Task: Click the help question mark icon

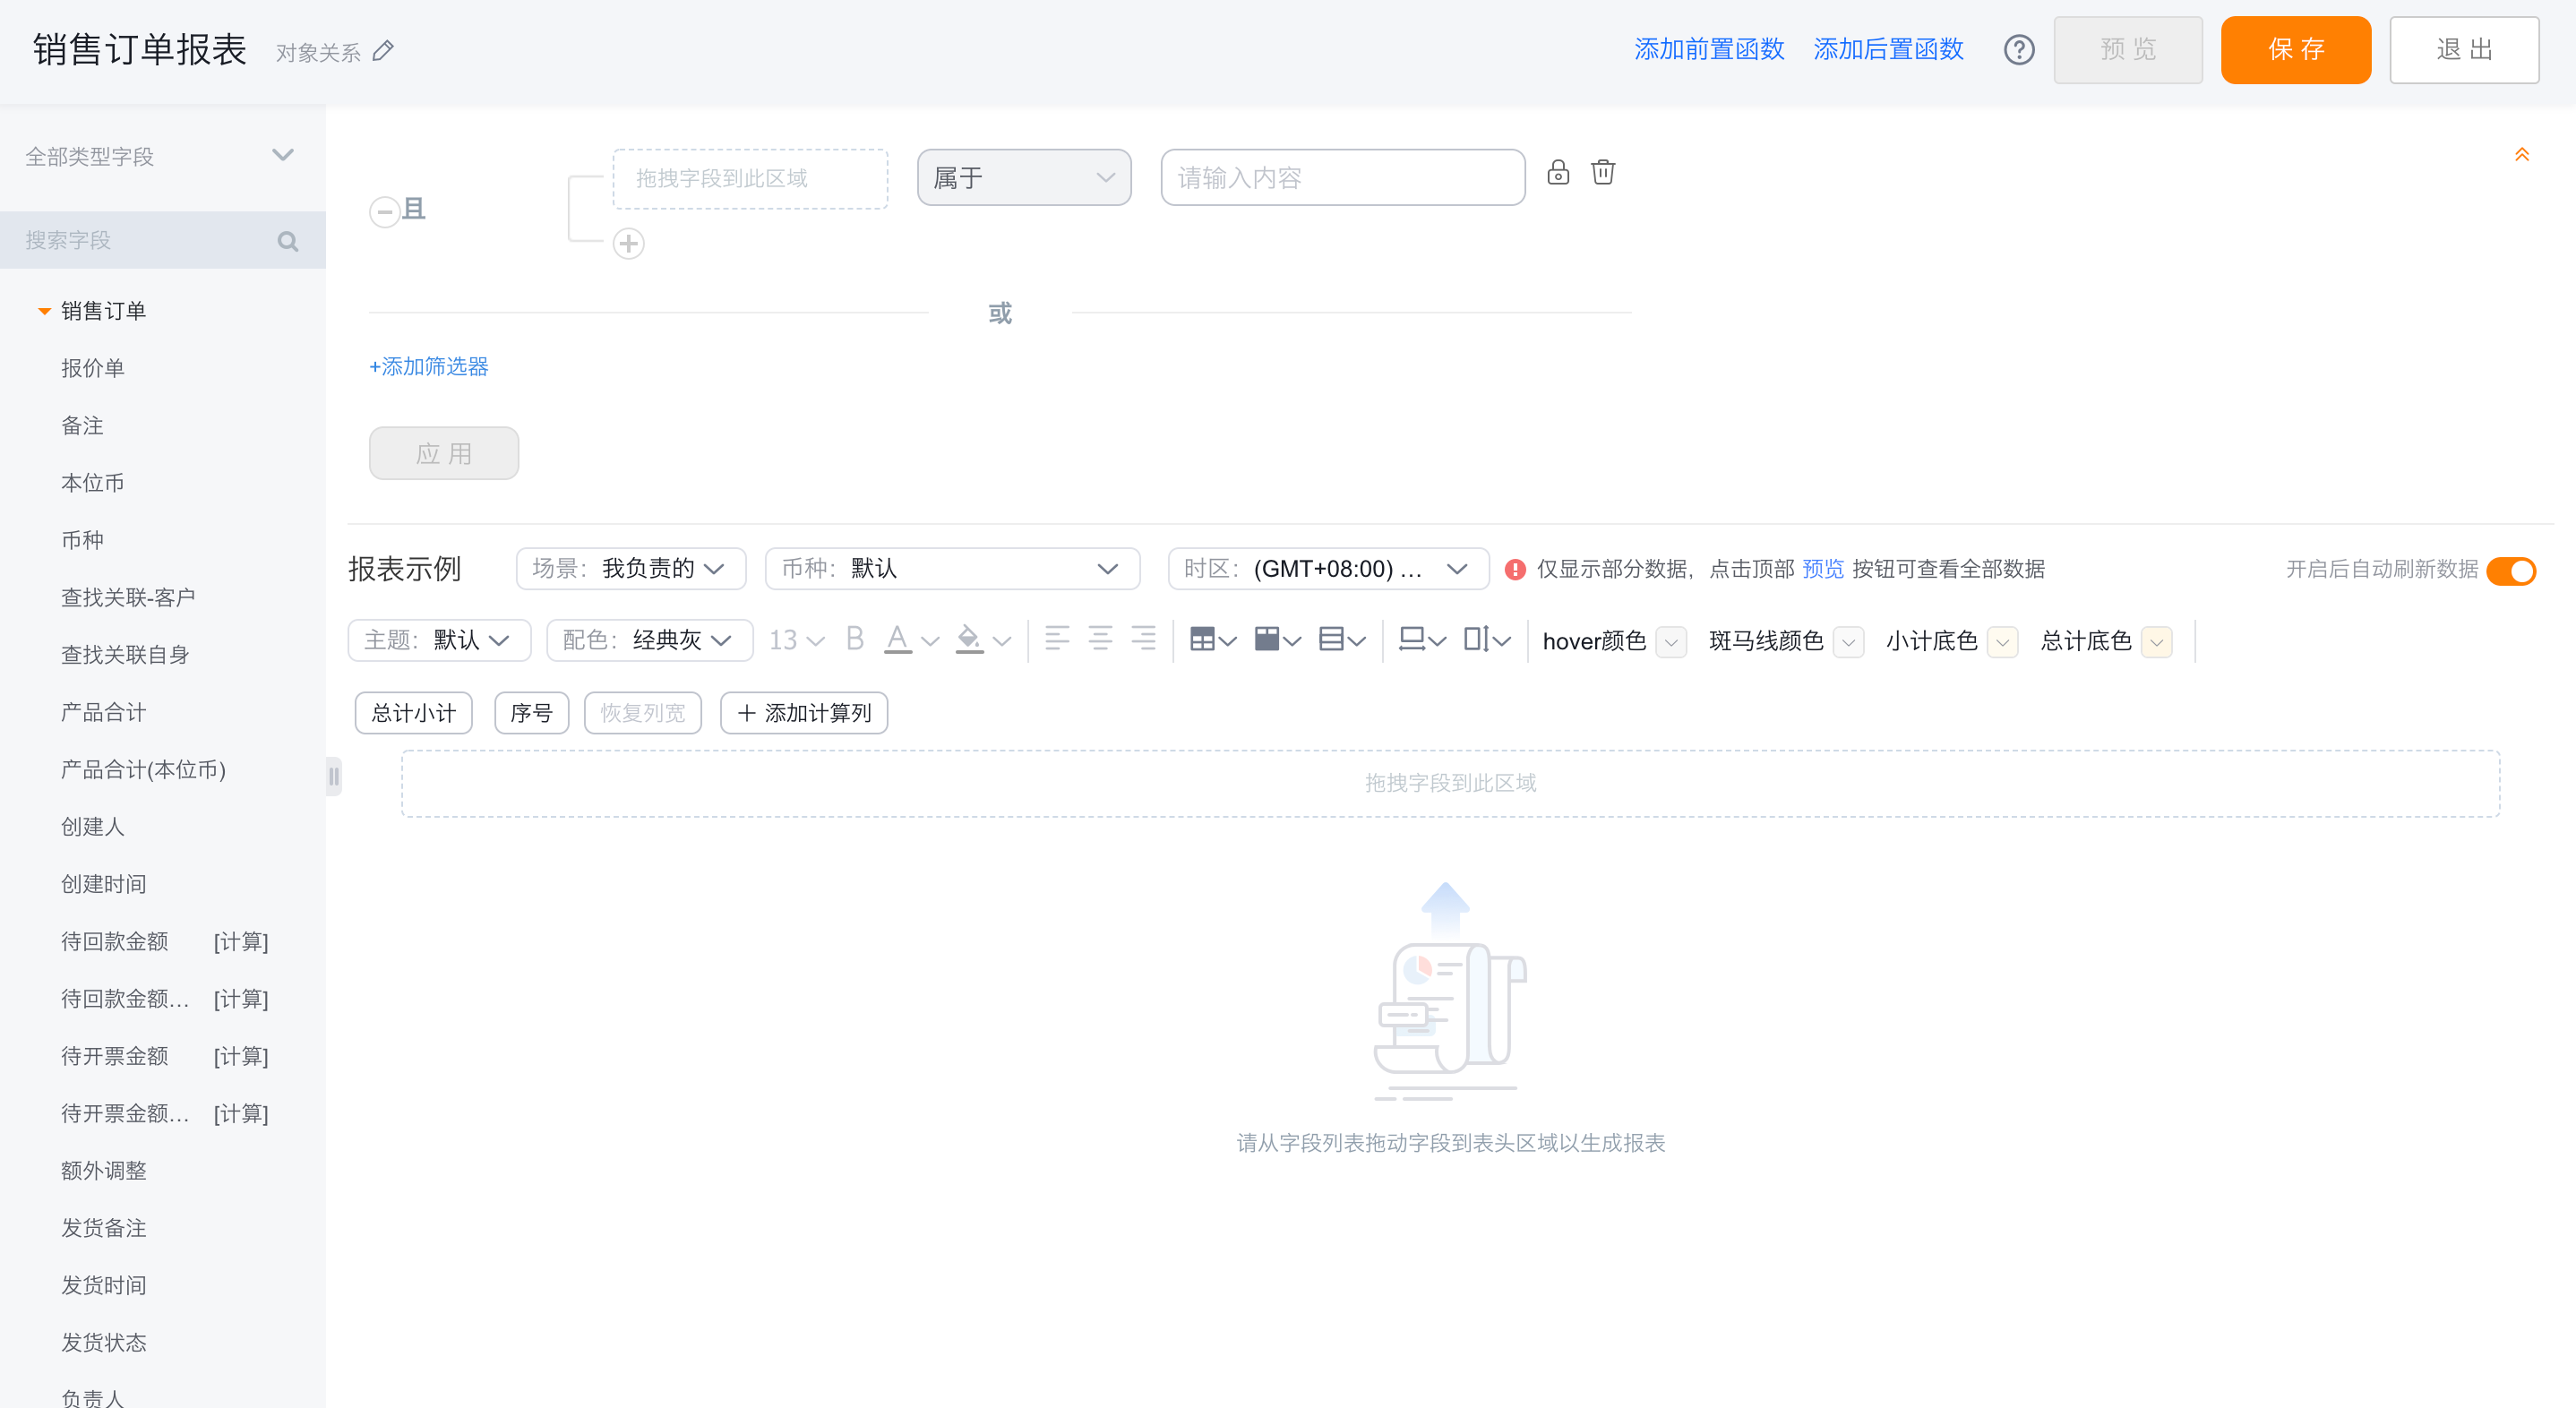Action: point(2018,49)
